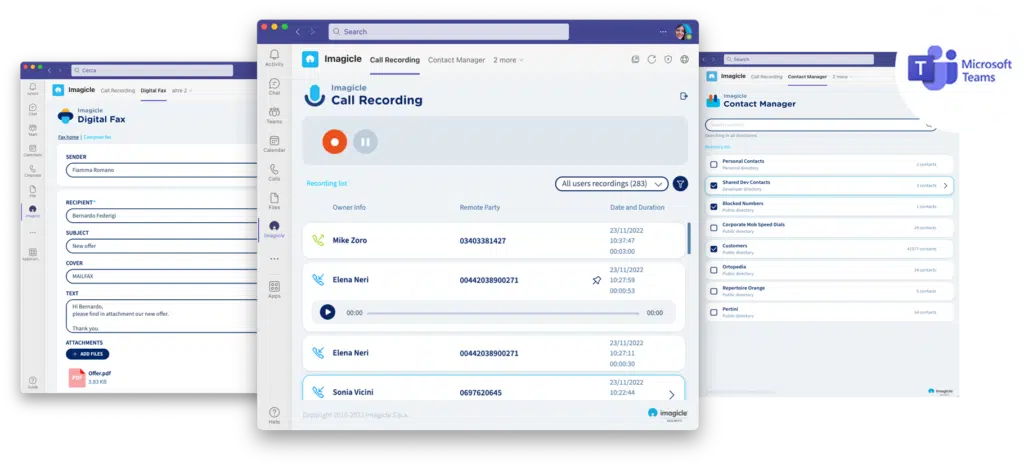Expand the Shared Dev Contacts row chevron

pos(945,185)
